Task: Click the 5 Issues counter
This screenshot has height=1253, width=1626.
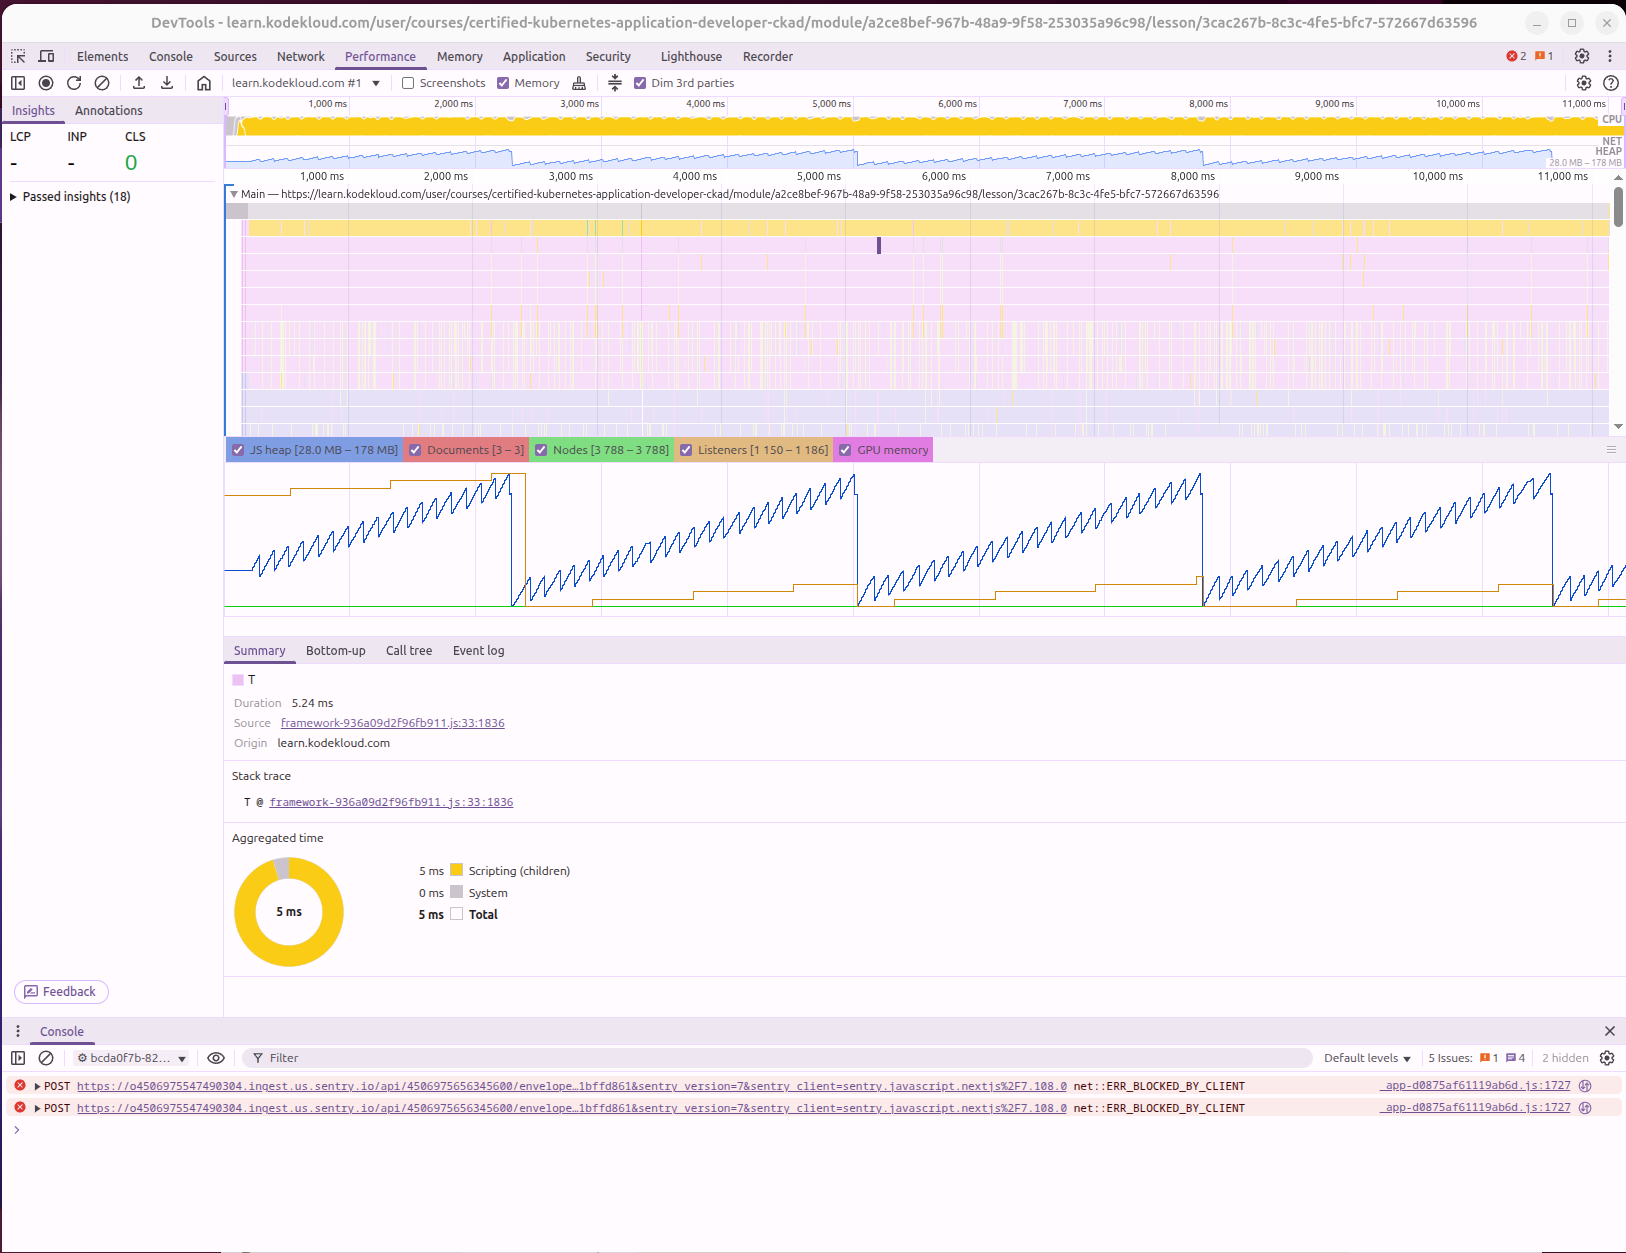Action: [x=1476, y=1058]
